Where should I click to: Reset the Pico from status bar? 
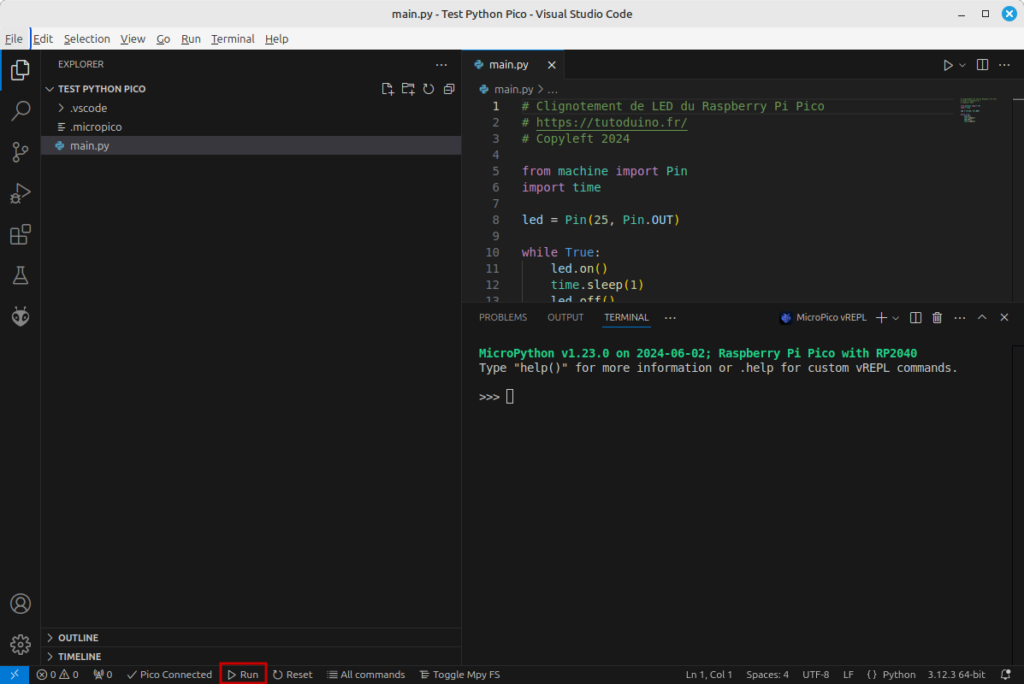(293, 675)
